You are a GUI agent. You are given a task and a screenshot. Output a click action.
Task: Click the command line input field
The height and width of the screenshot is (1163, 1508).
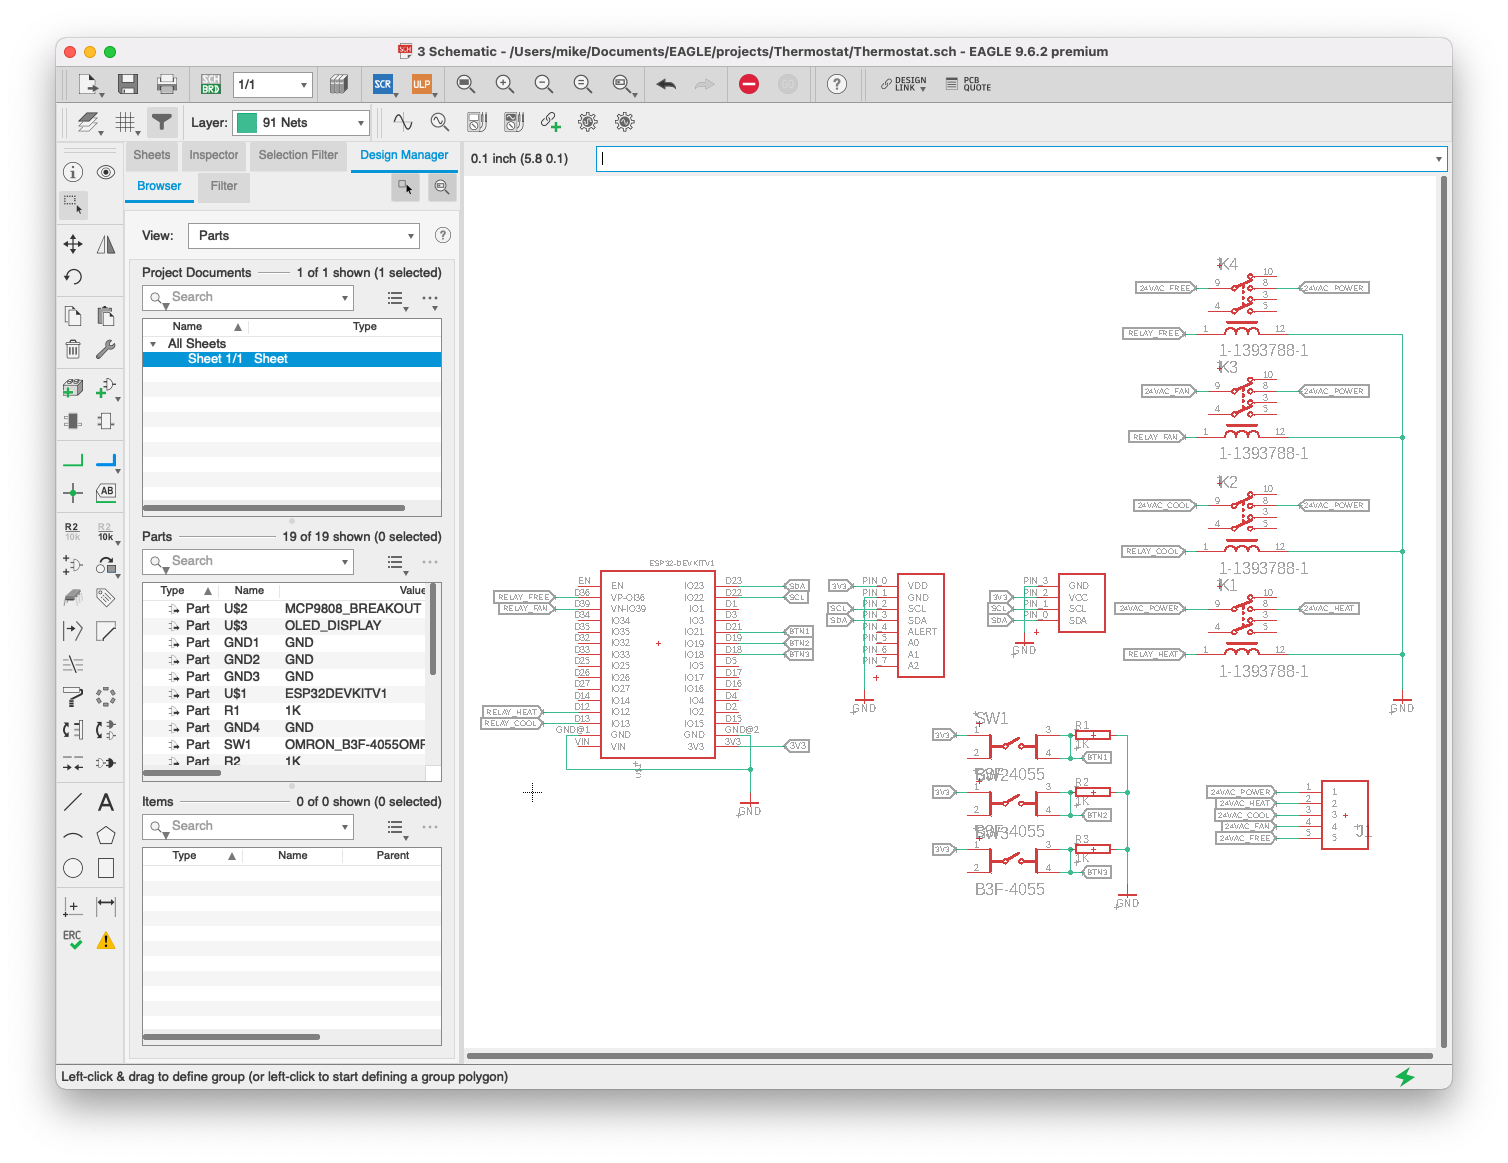pyautogui.click(x=1015, y=158)
